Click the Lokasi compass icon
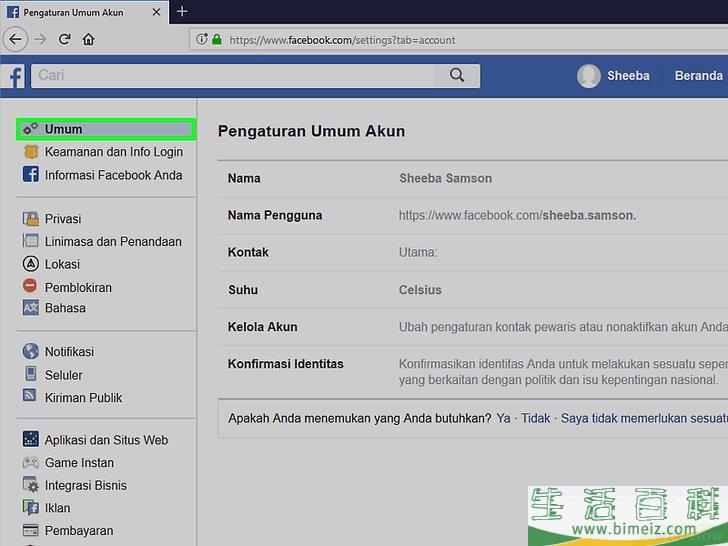The image size is (728, 546). (x=31, y=264)
